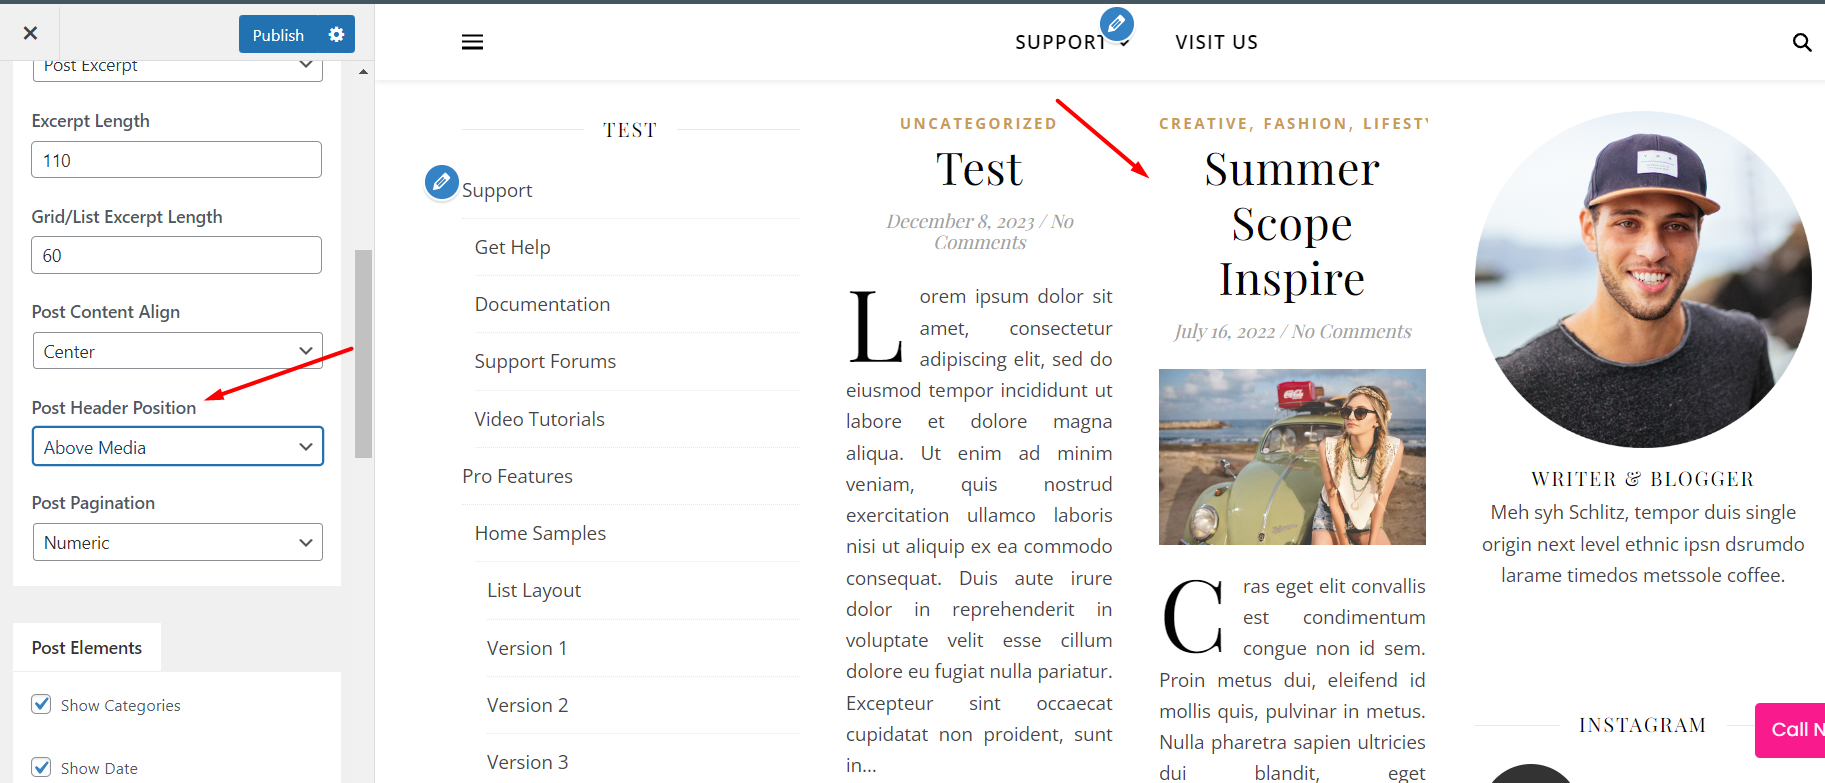Viewport: 1825px width, 783px height.
Task: Open the Documentation link
Action: pyautogui.click(x=542, y=304)
